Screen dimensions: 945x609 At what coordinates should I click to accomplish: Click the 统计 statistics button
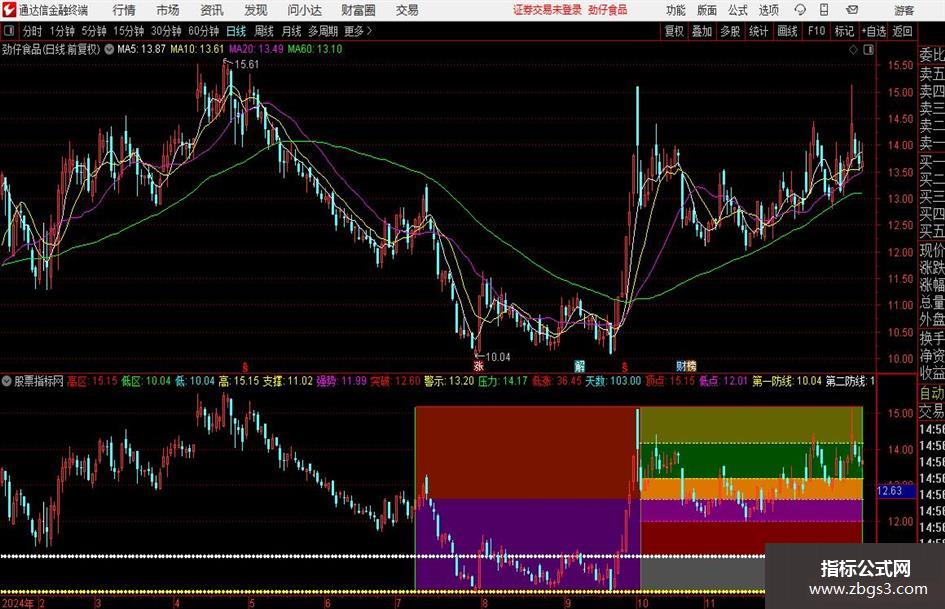[x=759, y=31]
